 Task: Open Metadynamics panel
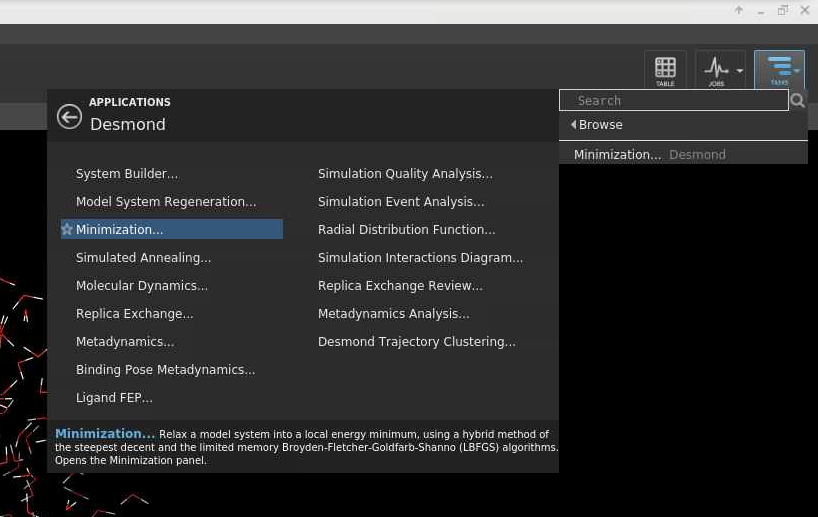[x=125, y=342]
